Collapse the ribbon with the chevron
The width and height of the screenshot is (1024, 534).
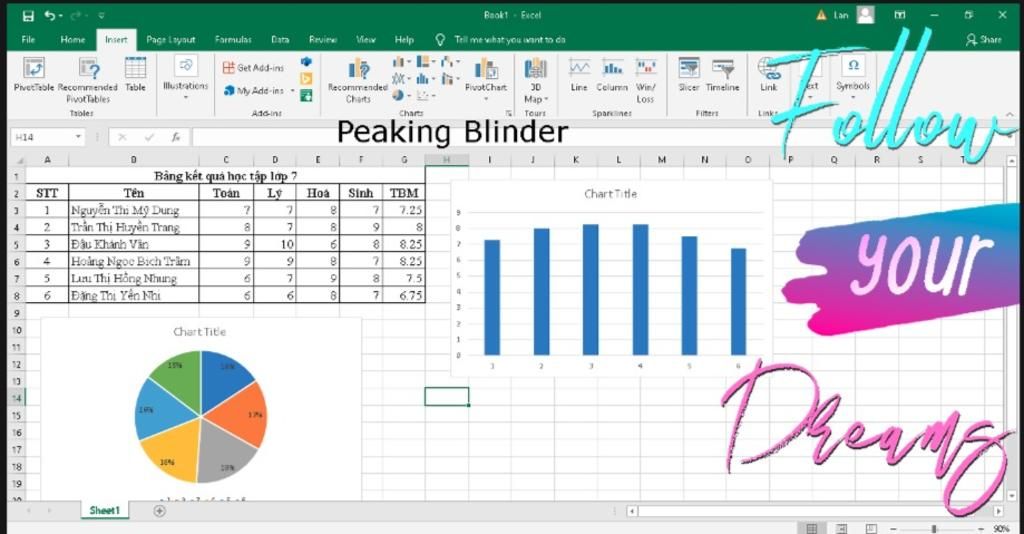point(1010,114)
